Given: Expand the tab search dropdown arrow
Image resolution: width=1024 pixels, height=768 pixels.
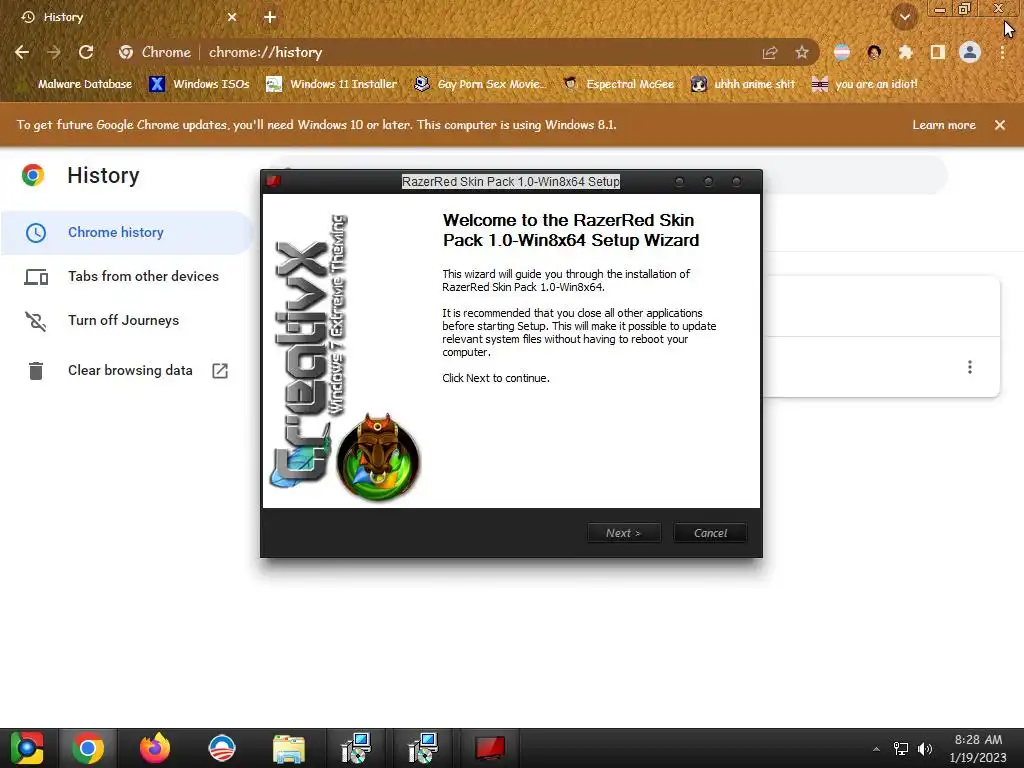Looking at the screenshot, I should coord(905,17).
